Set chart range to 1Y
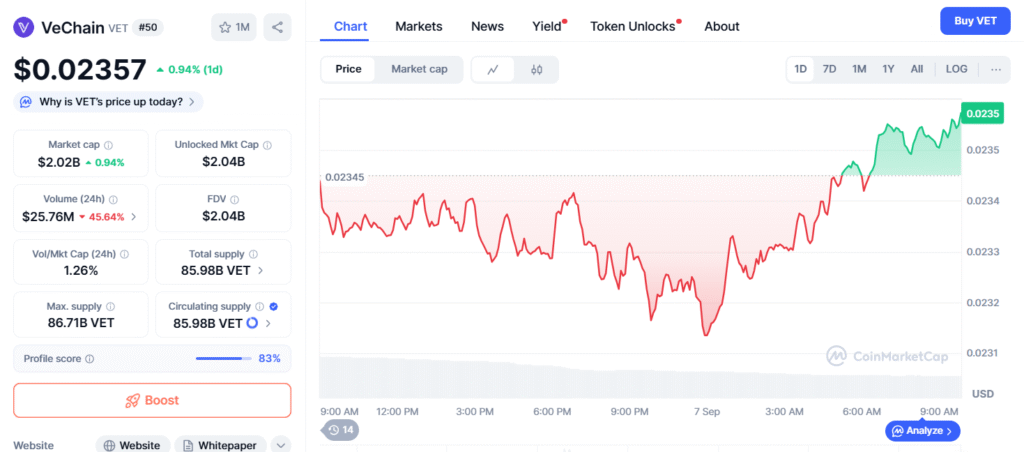Screen dimensions: 1024x452 click(x=888, y=69)
